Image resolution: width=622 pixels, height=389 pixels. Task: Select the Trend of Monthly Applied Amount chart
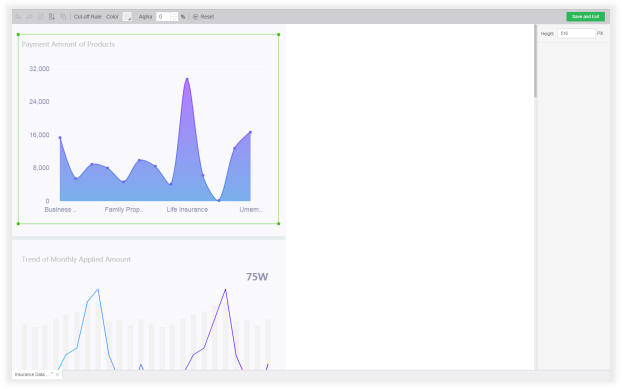pos(148,305)
